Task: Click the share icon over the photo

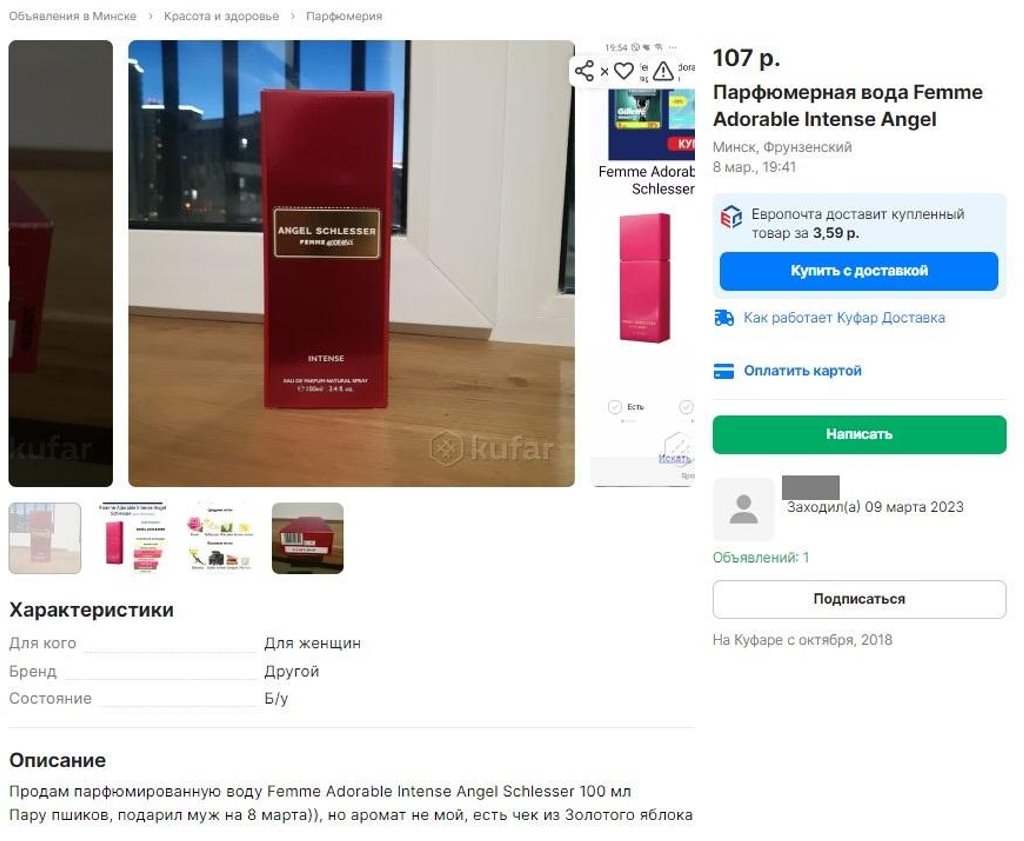Action: pos(584,71)
